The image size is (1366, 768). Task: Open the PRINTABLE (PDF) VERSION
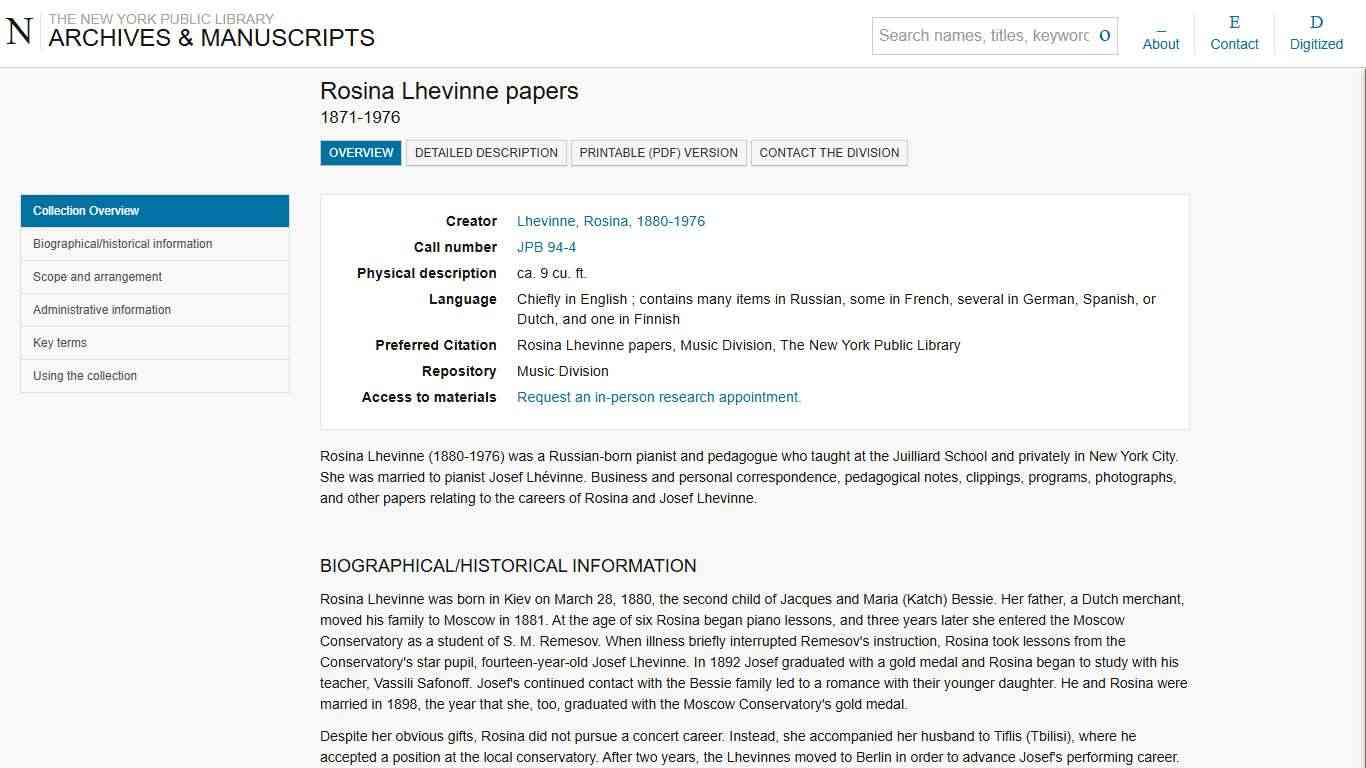point(658,152)
